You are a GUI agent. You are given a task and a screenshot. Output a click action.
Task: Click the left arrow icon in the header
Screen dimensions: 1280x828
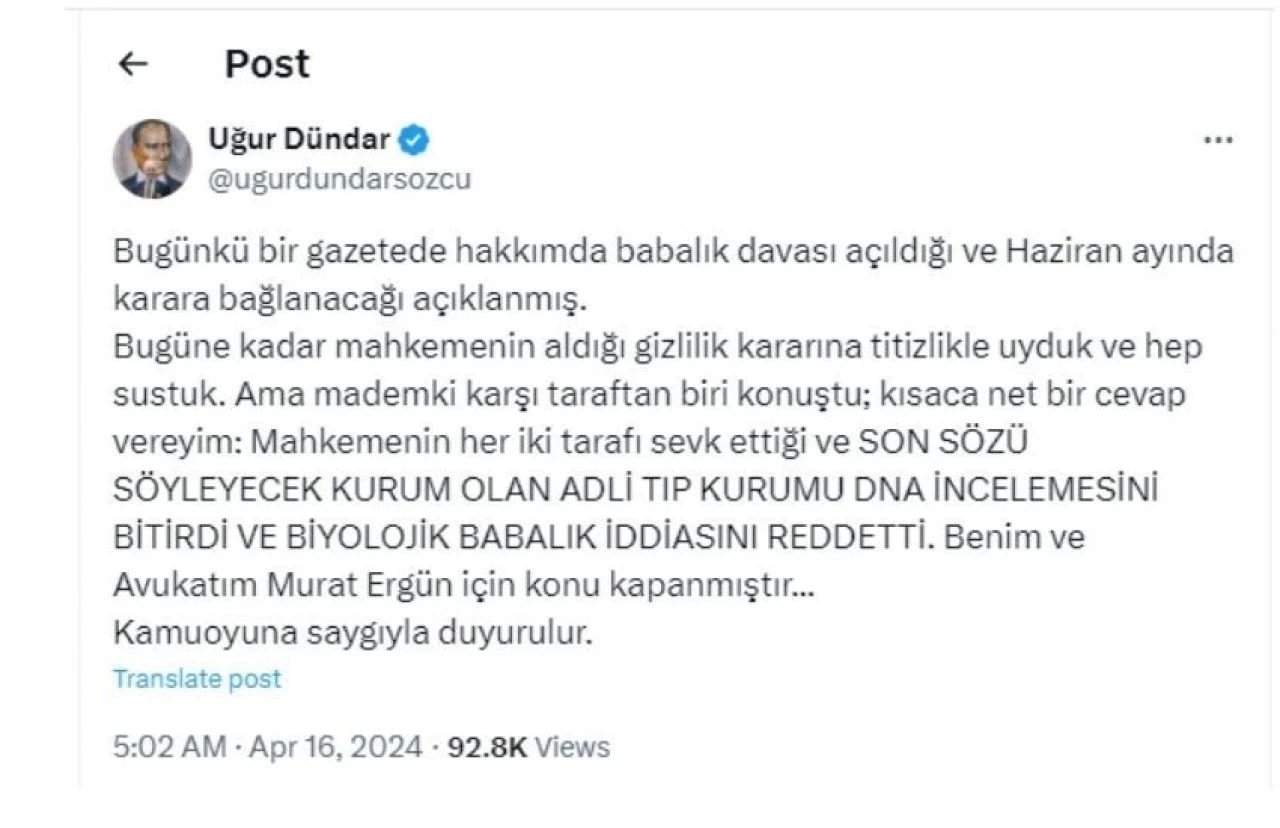point(131,63)
